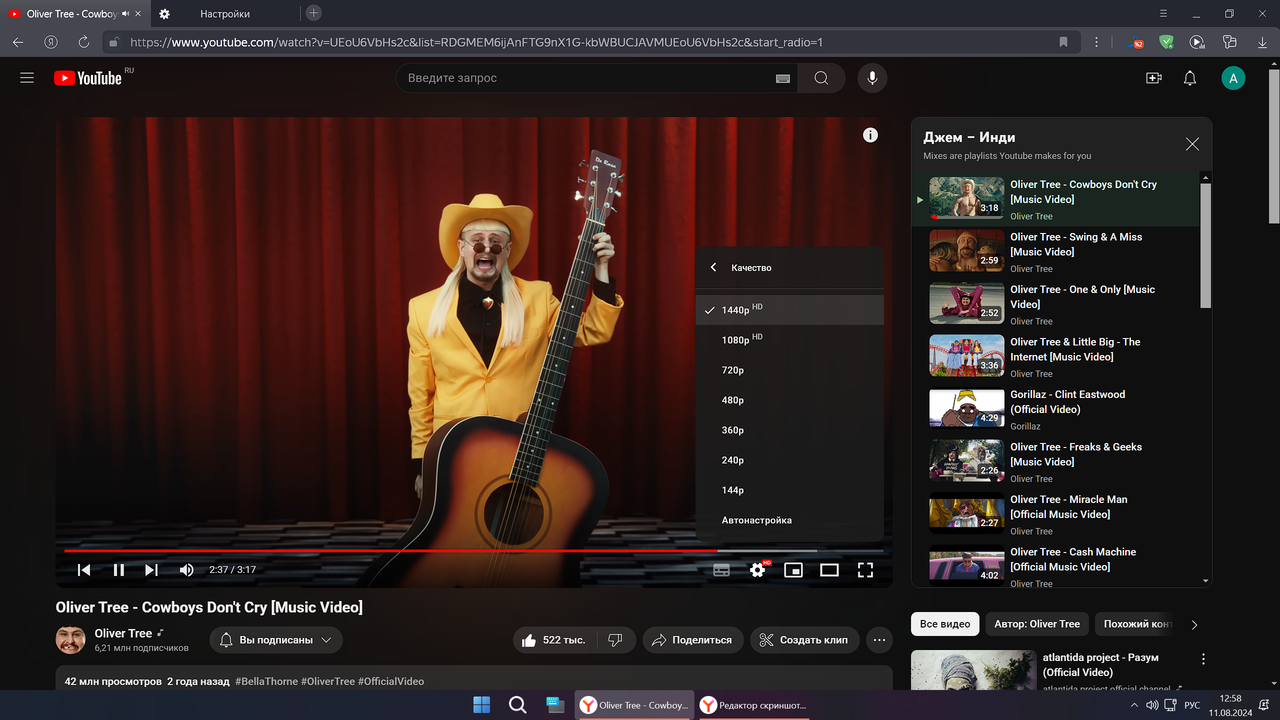Open the account avatar menu
This screenshot has height=720, width=1280.
point(1233,78)
